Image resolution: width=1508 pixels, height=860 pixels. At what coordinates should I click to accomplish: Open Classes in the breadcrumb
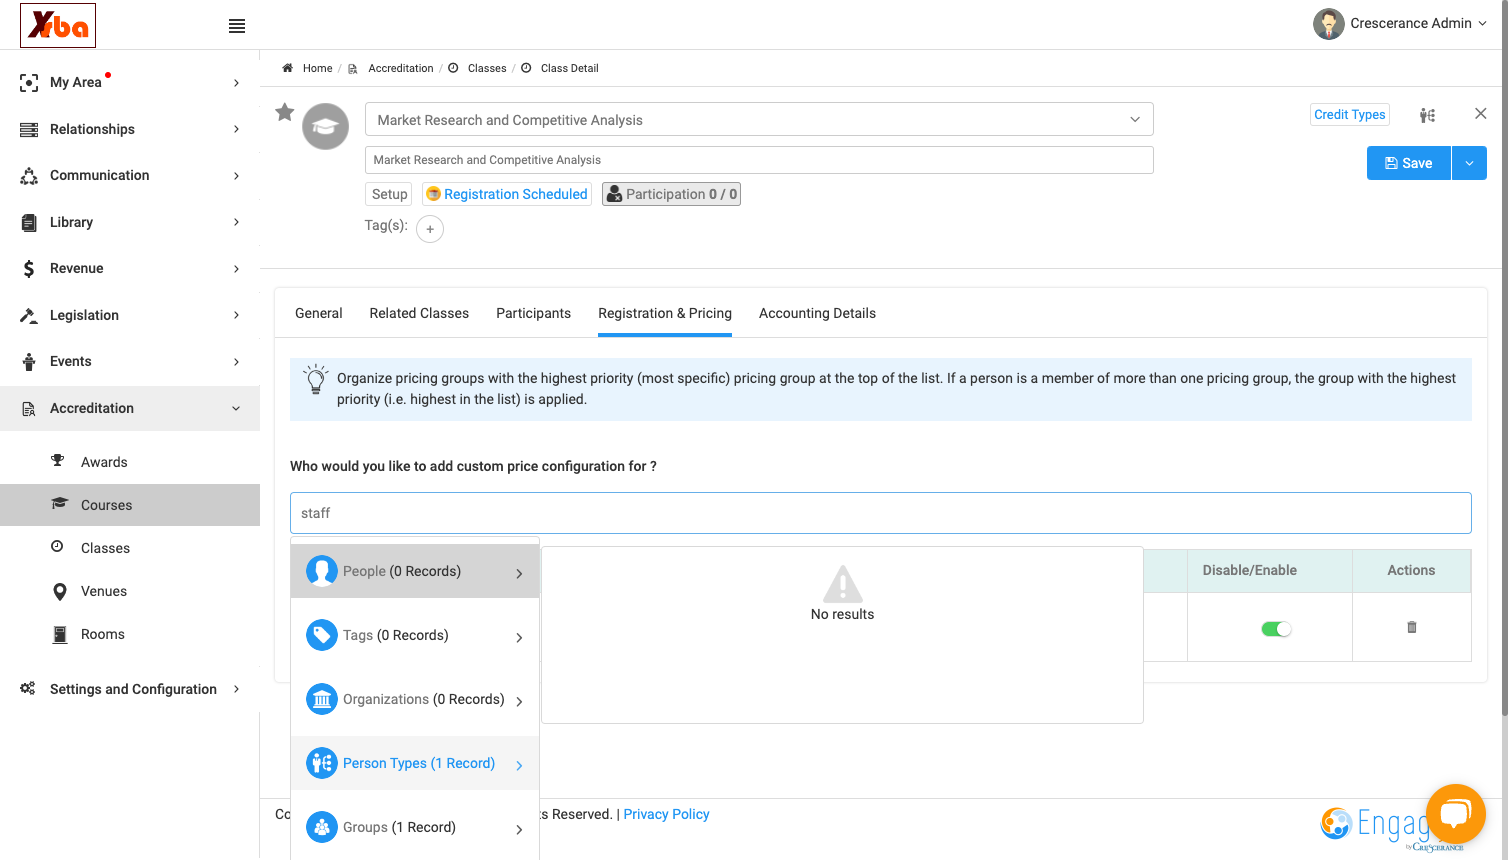click(x=487, y=68)
